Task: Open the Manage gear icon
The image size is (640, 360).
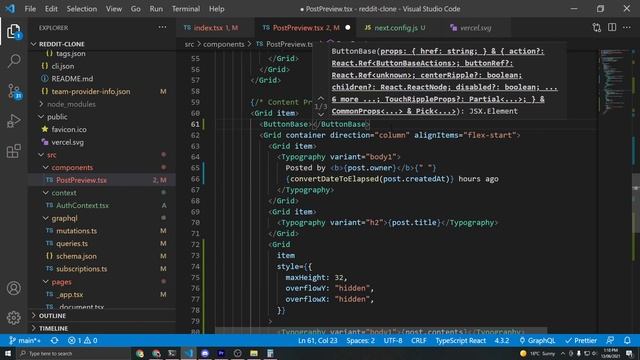Action: pos(13,318)
